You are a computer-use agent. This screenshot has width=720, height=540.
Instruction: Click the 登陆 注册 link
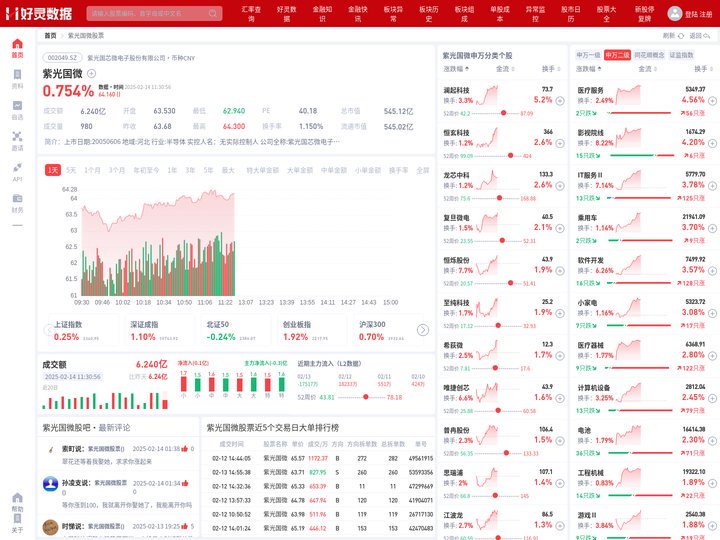(x=698, y=14)
